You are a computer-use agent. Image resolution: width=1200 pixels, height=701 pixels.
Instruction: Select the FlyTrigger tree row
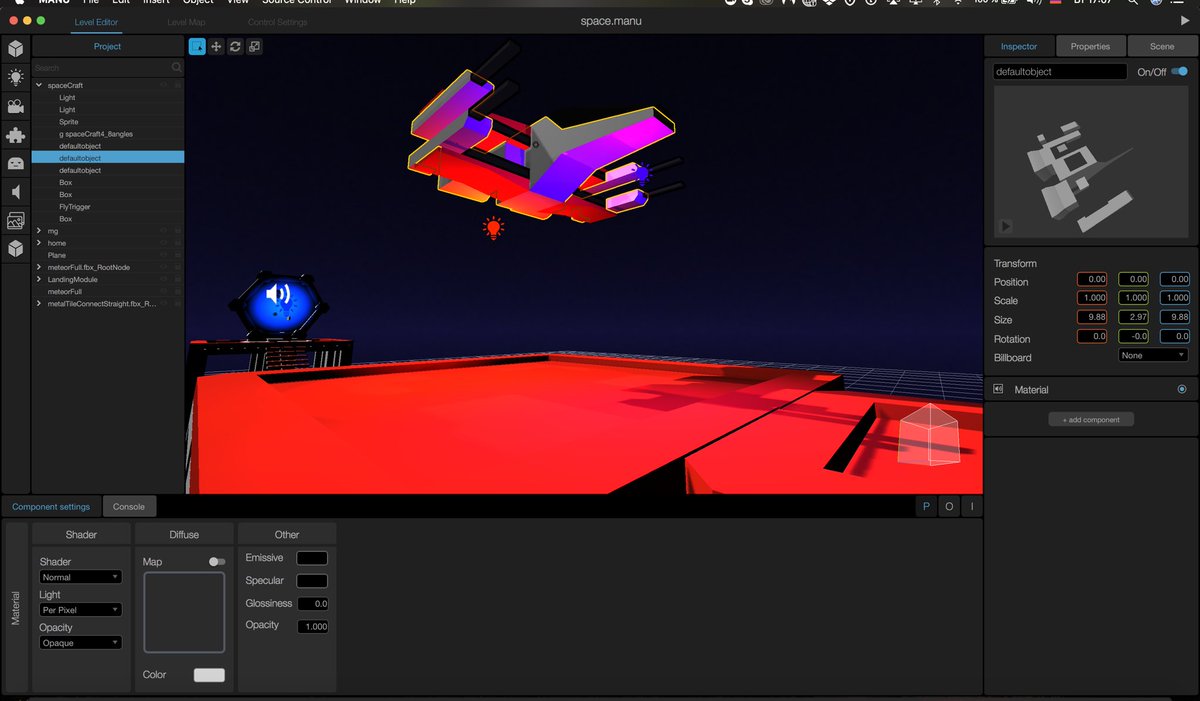pos(108,207)
